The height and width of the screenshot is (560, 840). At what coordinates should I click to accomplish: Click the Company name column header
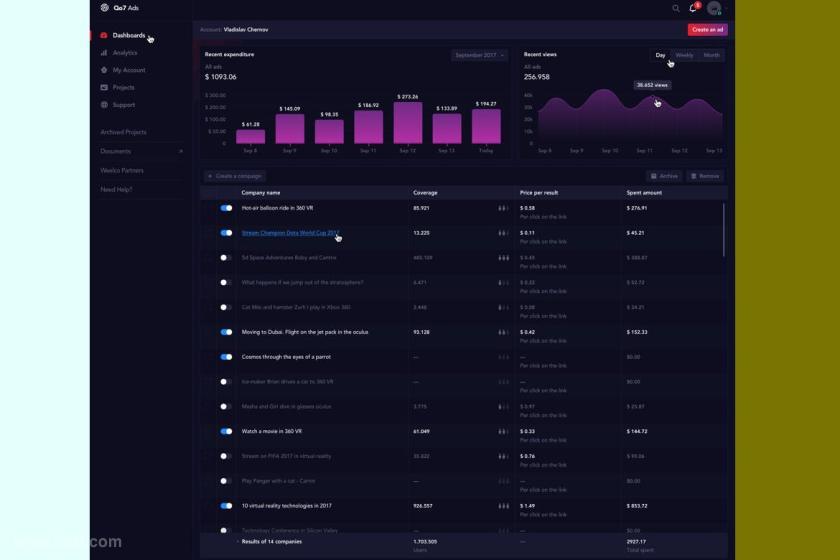pyautogui.click(x=261, y=192)
